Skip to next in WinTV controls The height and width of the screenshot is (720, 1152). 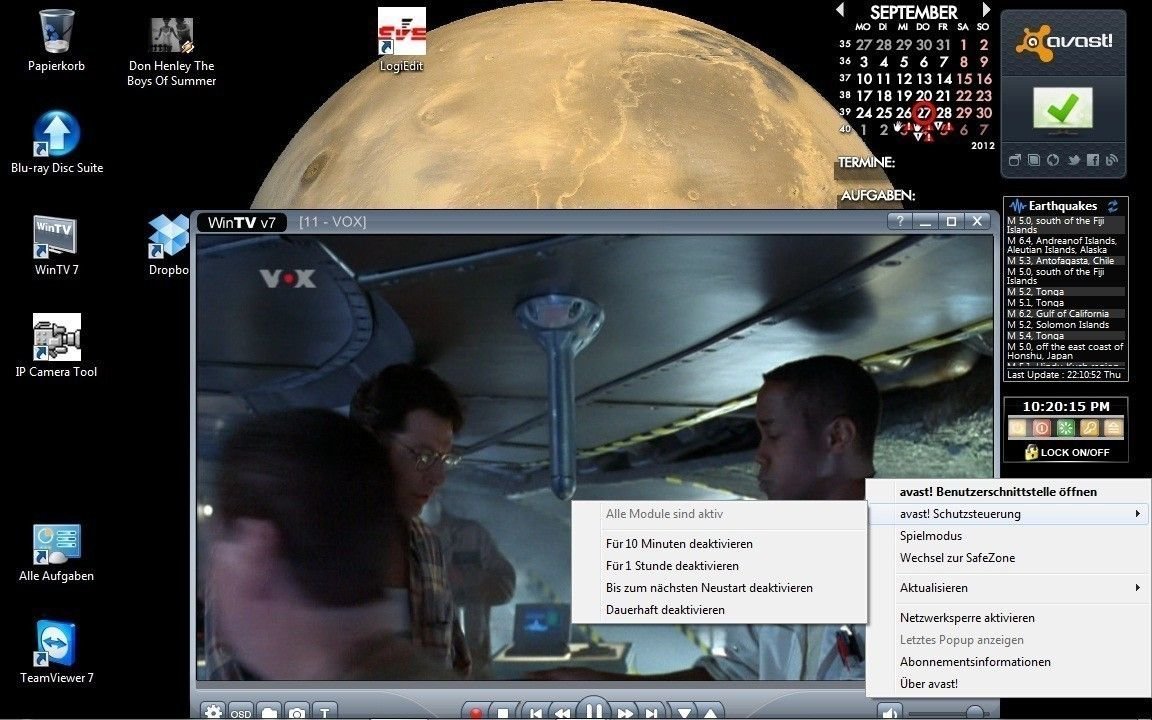click(651, 712)
